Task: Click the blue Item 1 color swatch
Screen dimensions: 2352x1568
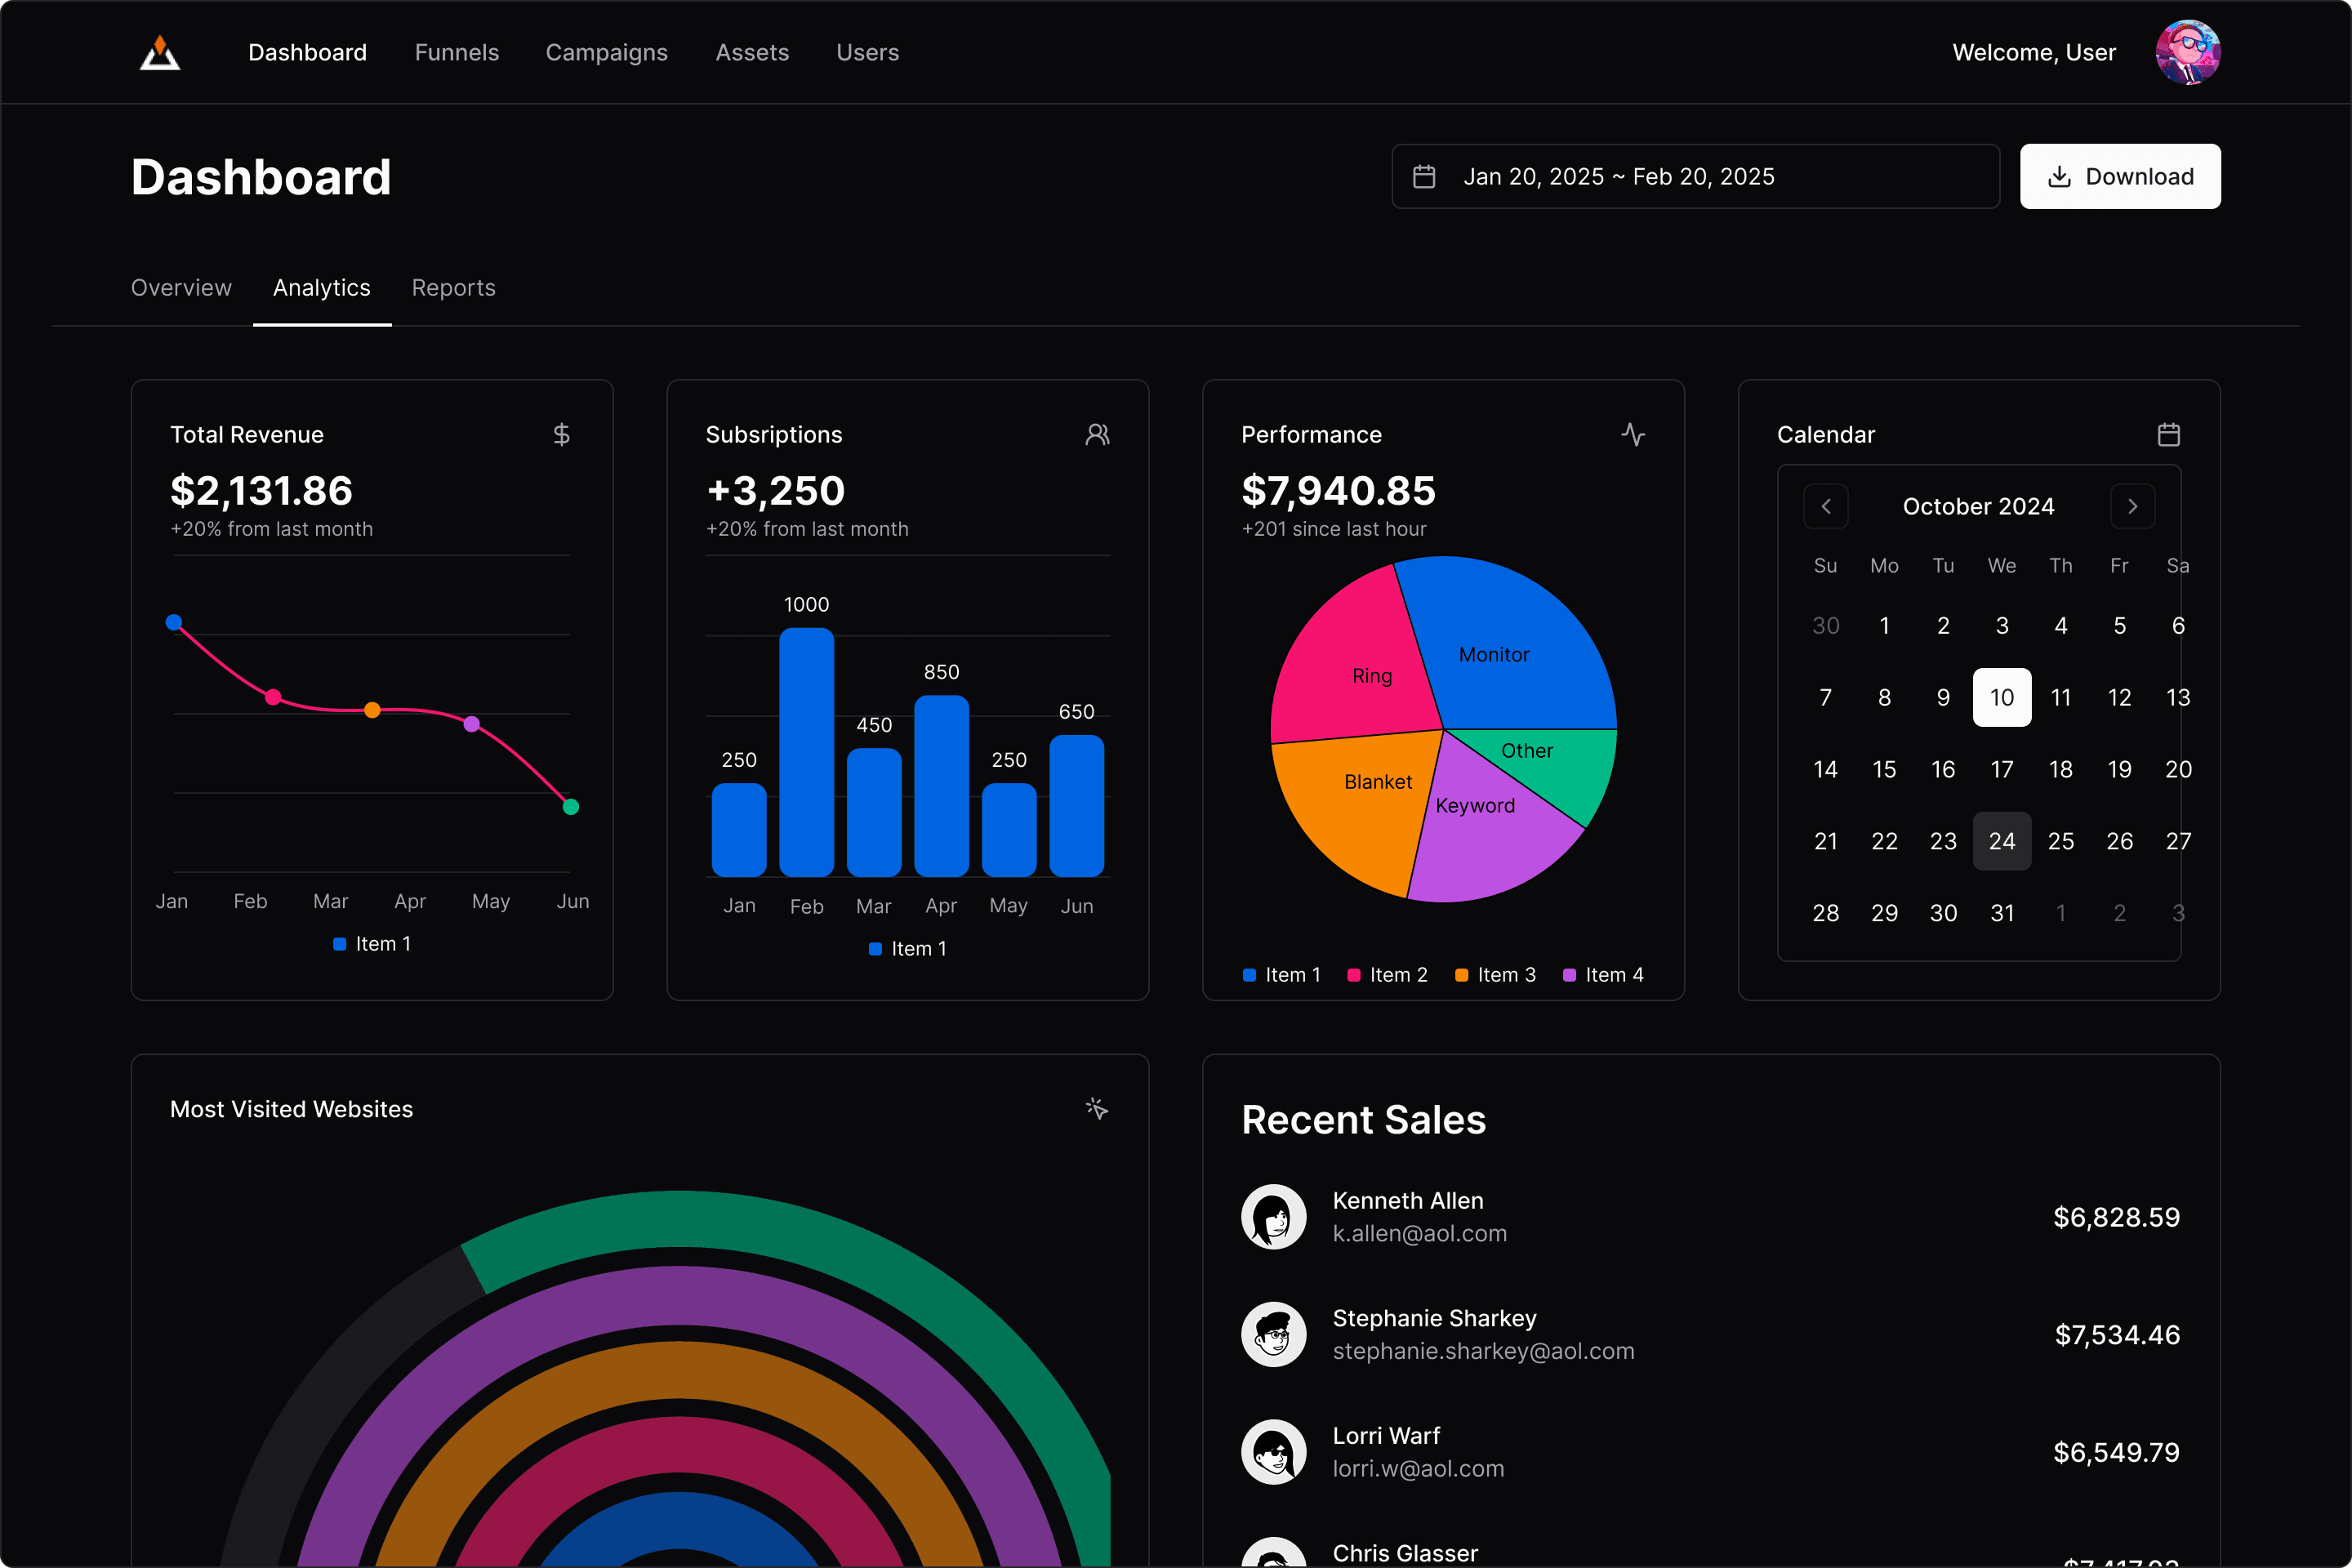Action: tap(1249, 974)
